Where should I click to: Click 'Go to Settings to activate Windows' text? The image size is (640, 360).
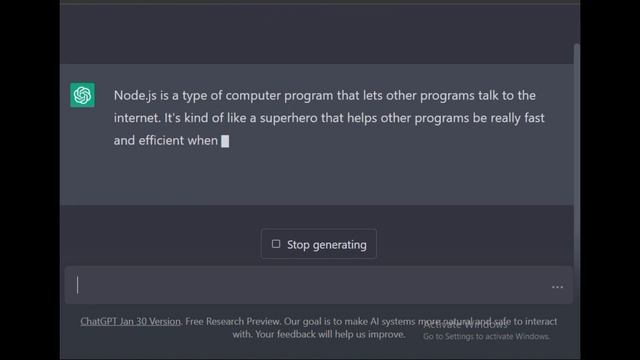click(x=486, y=337)
